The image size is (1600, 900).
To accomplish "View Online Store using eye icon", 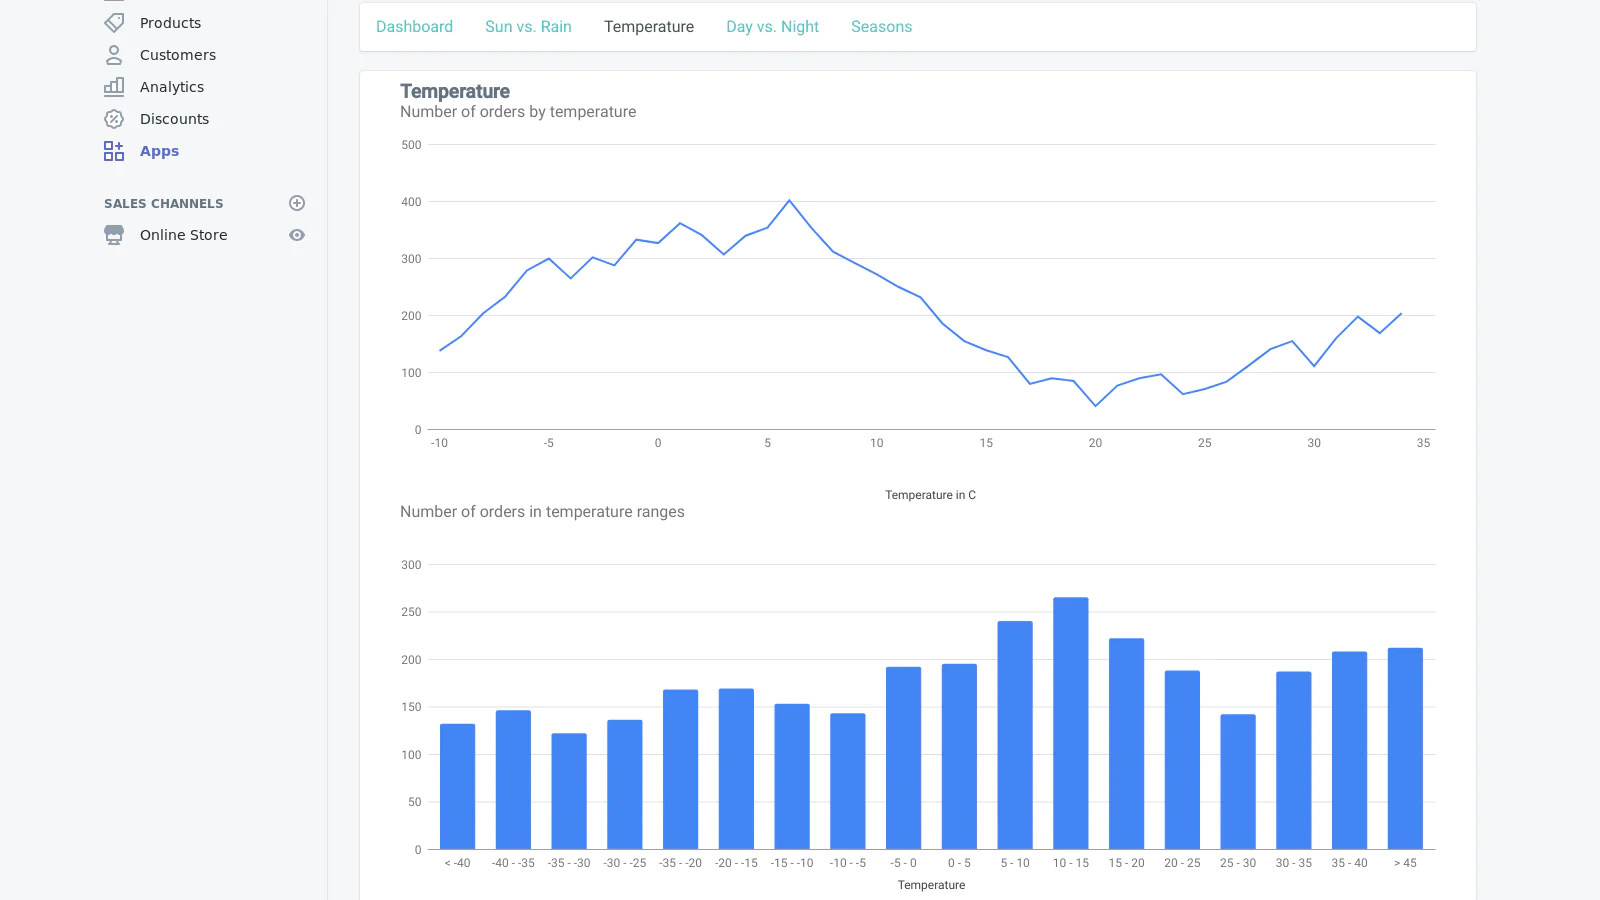I will [297, 235].
